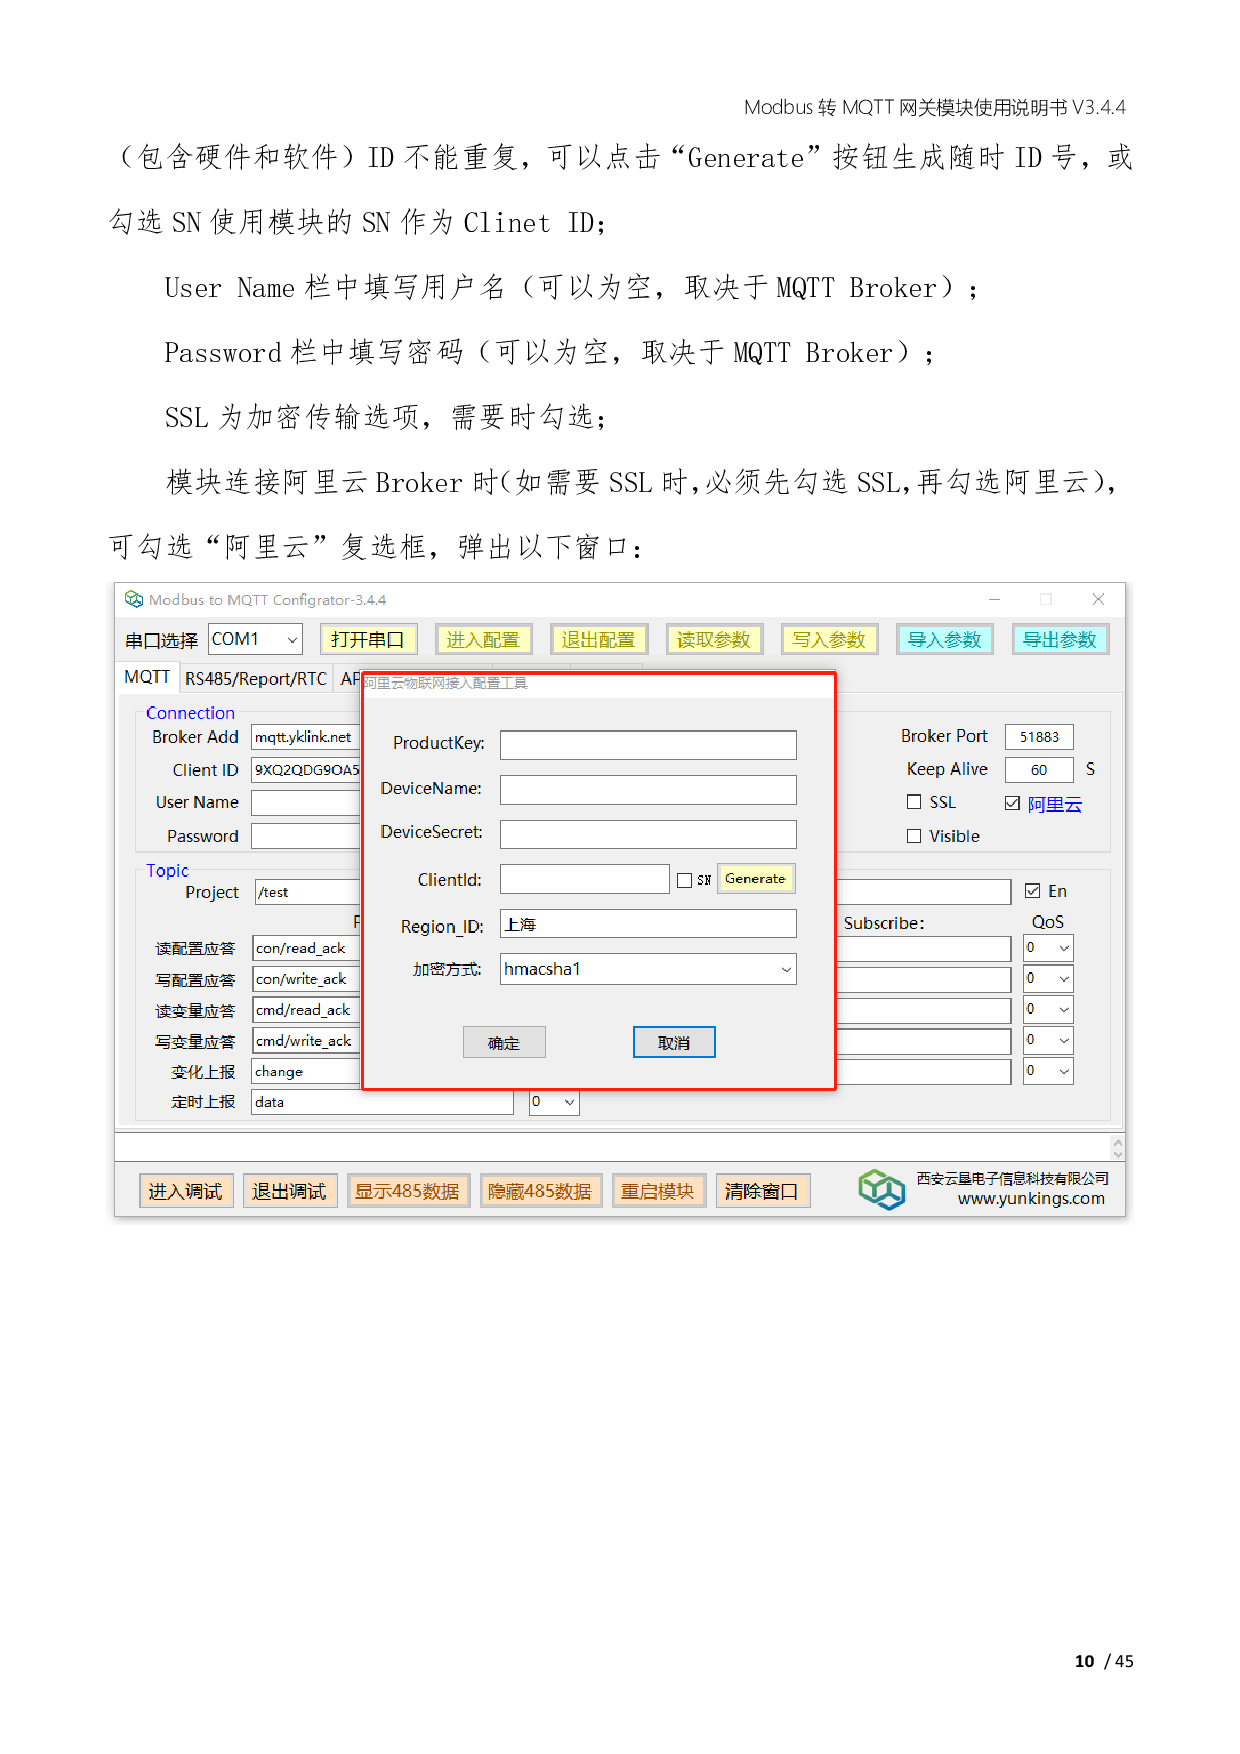
Task: Uncheck the 阿里云 checkbox
Action: (x=1012, y=803)
